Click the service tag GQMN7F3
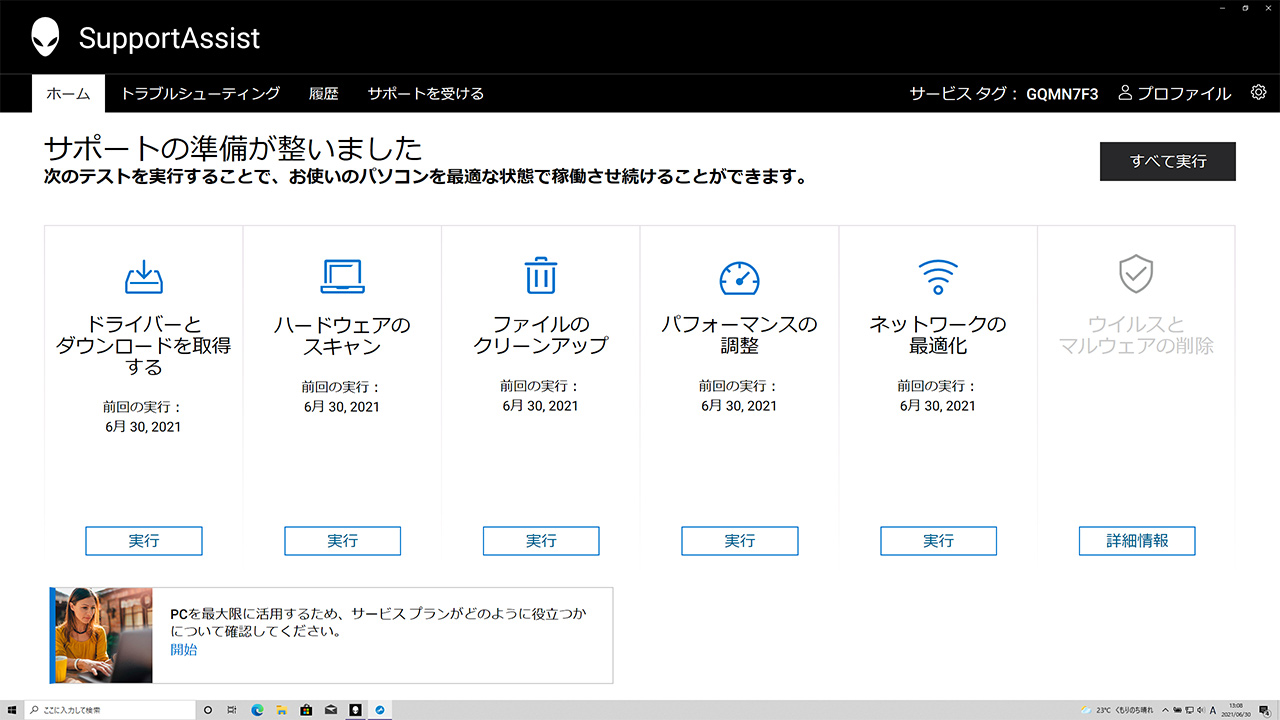Viewport: 1280px width, 720px height. tap(1062, 94)
